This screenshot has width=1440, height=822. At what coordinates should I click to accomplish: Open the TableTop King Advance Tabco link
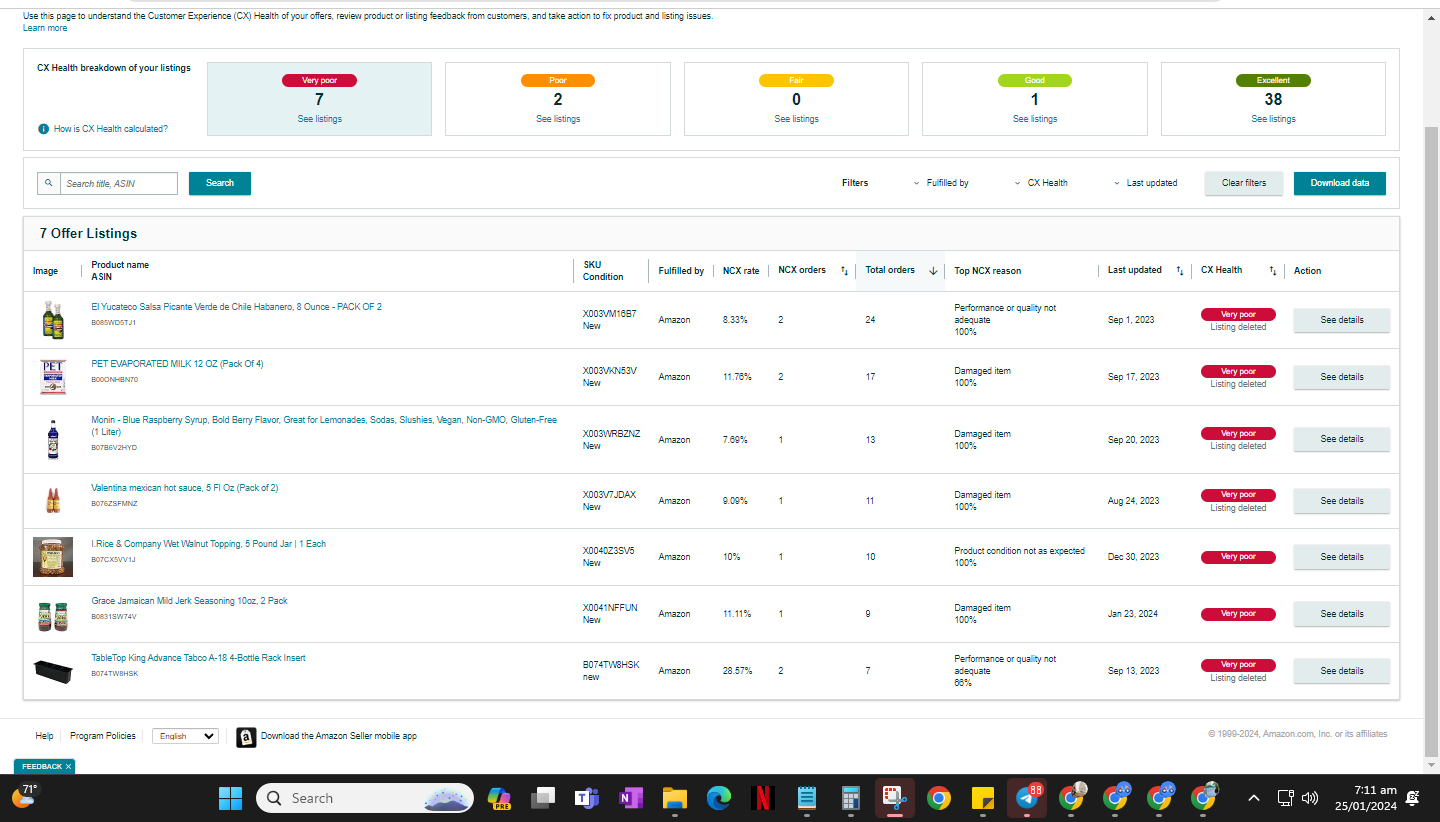tap(198, 658)
